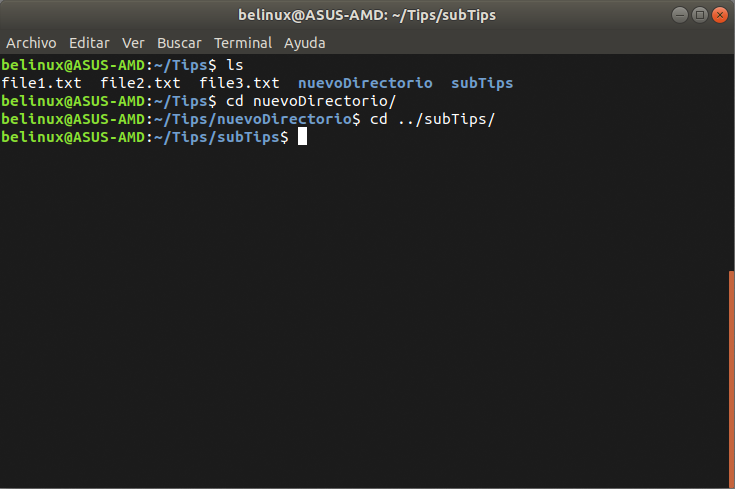Open the Editar menu

tap(89, 43)
